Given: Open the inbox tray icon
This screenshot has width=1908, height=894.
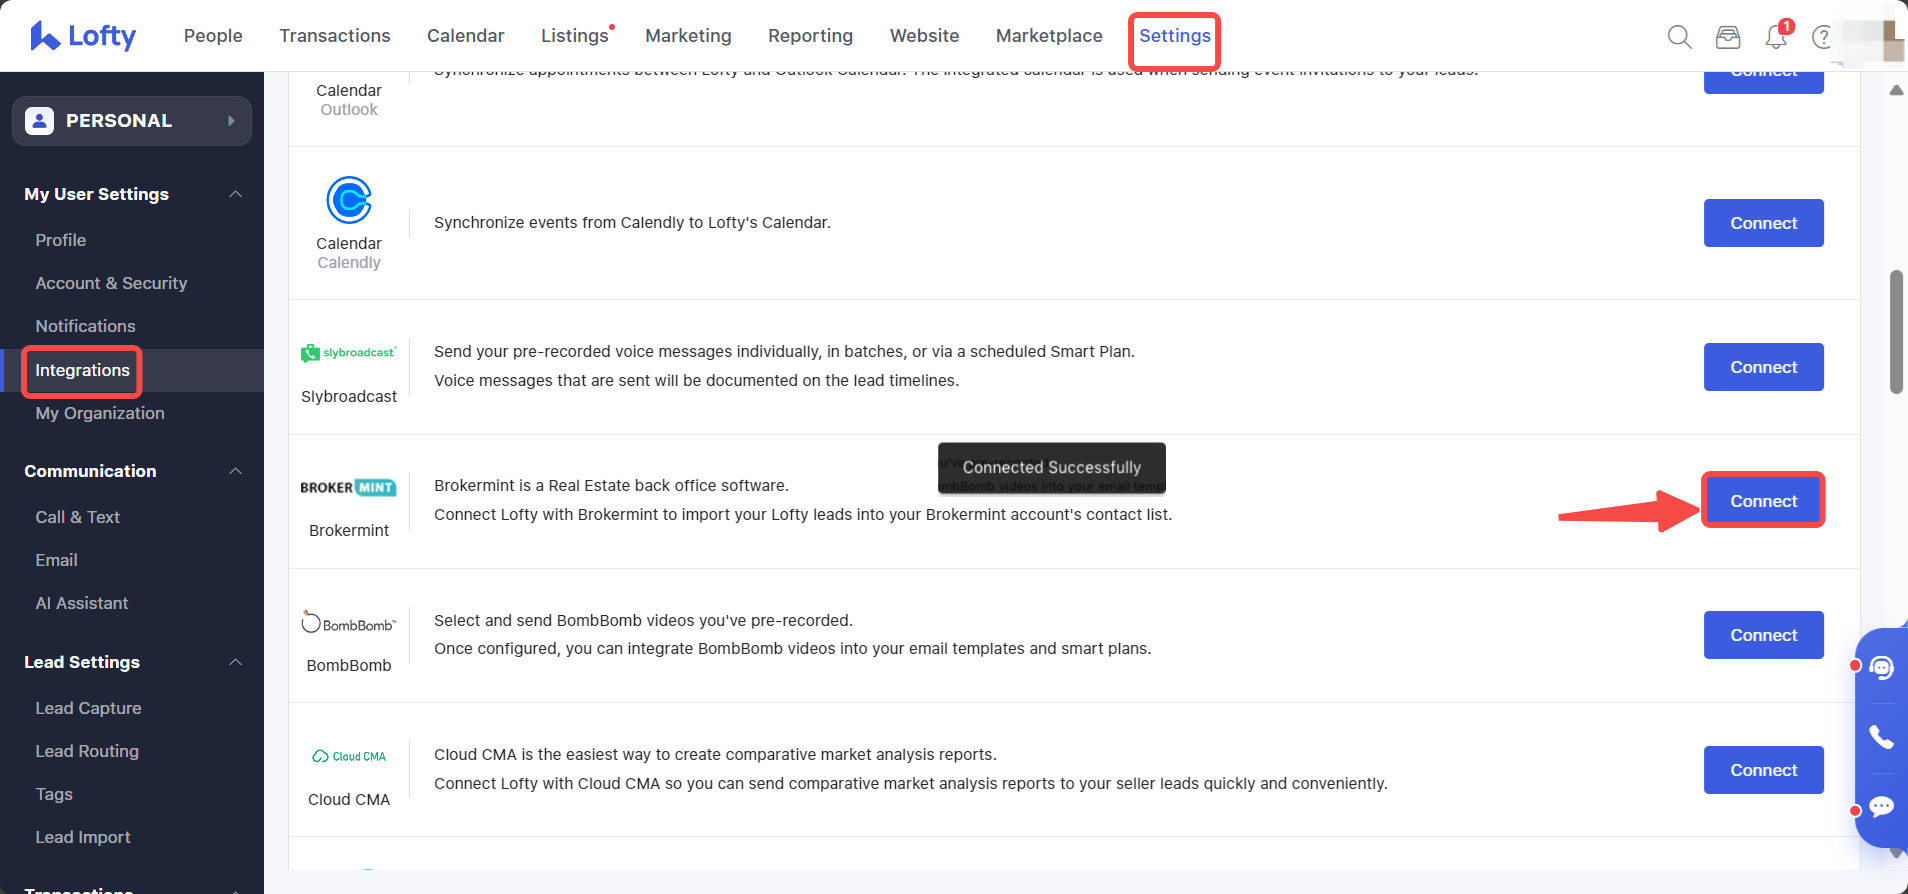Looking at the screenshot, I should (x=1727, y=37).
